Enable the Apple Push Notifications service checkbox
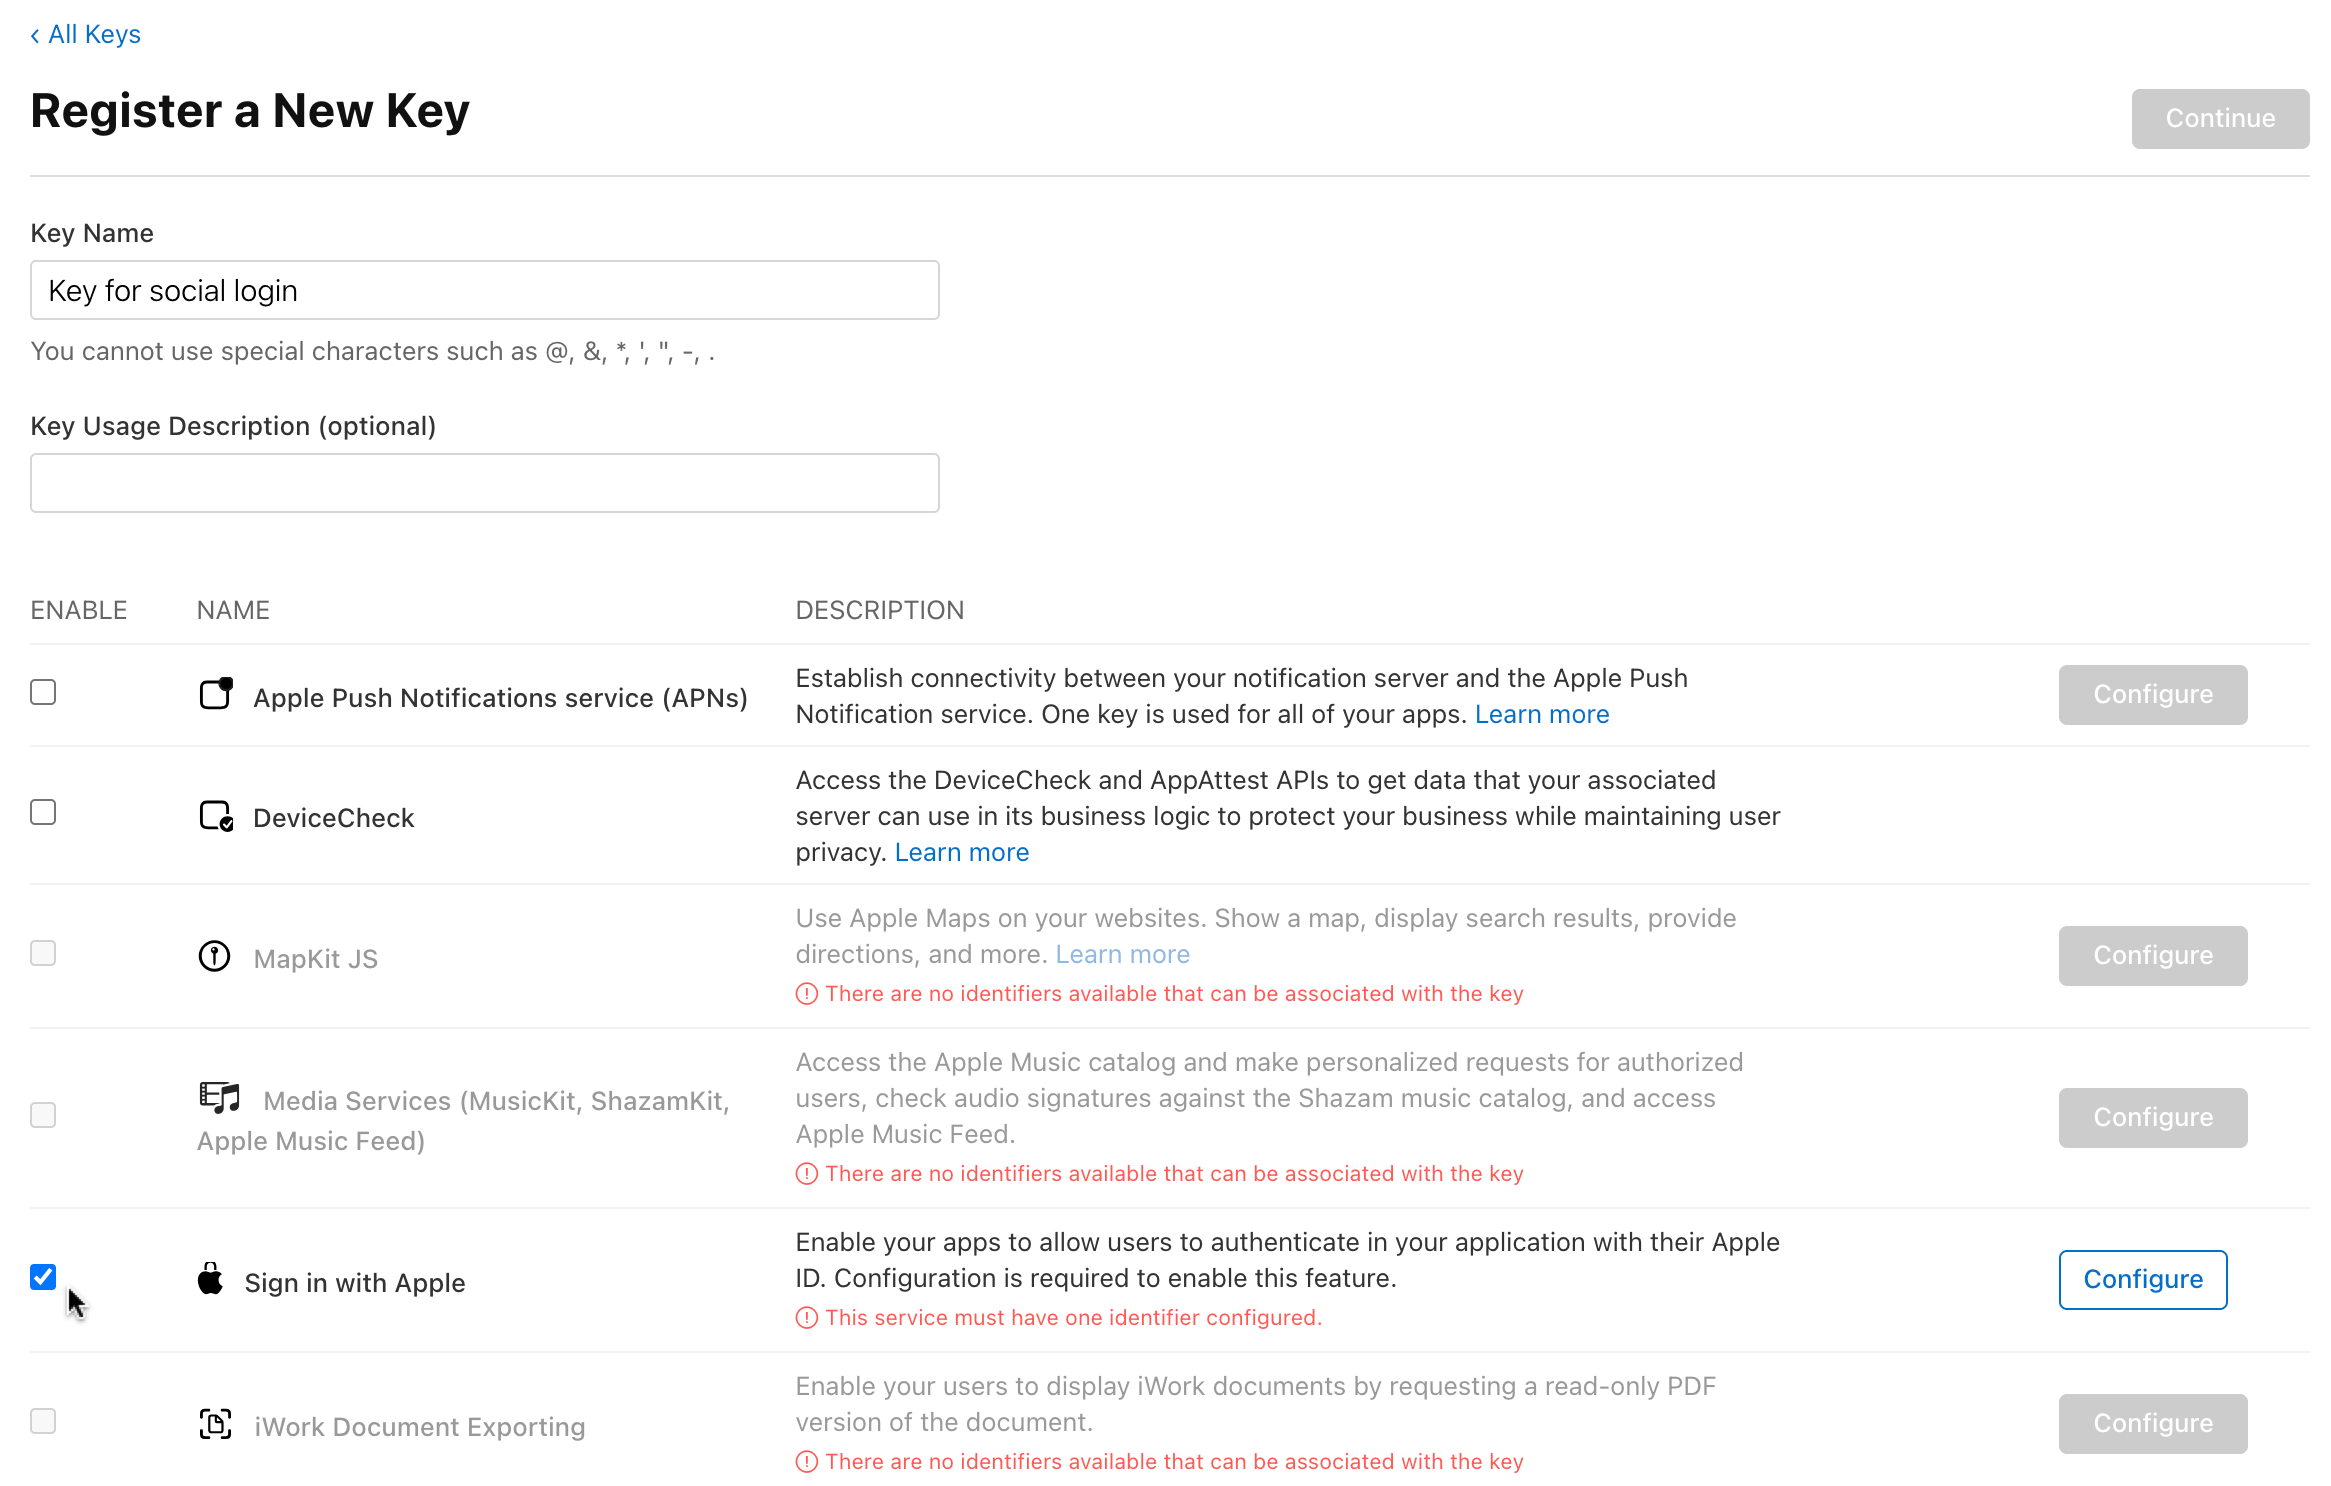Screen dimensions: 2331x1486 point(43,692)
